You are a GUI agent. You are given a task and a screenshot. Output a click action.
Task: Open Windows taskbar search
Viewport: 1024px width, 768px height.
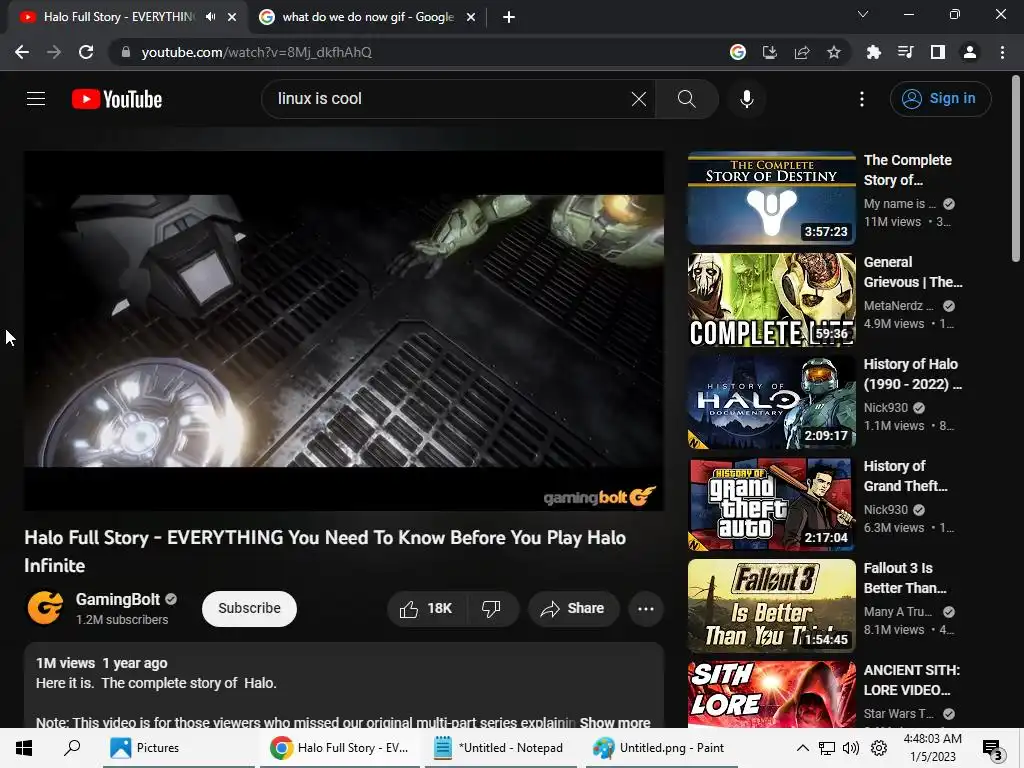pyautogui.click(x=72, y=748)
